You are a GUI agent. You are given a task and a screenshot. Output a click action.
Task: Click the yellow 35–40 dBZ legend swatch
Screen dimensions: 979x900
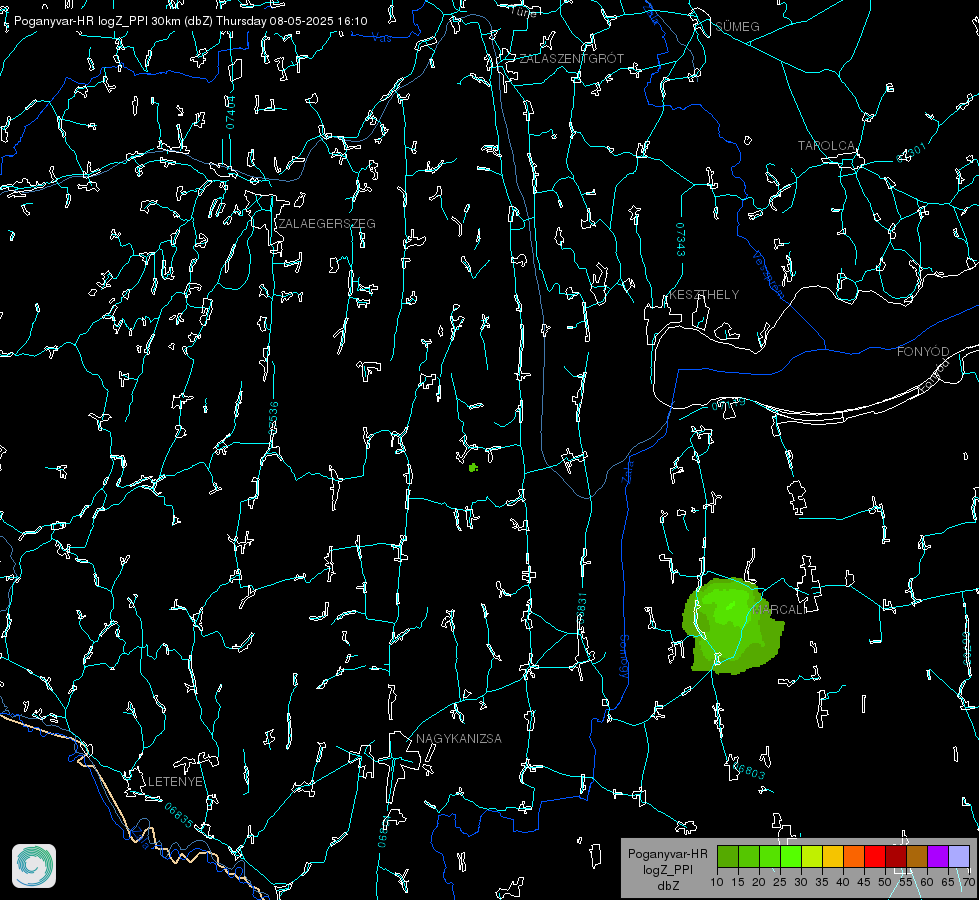(833, 856)
